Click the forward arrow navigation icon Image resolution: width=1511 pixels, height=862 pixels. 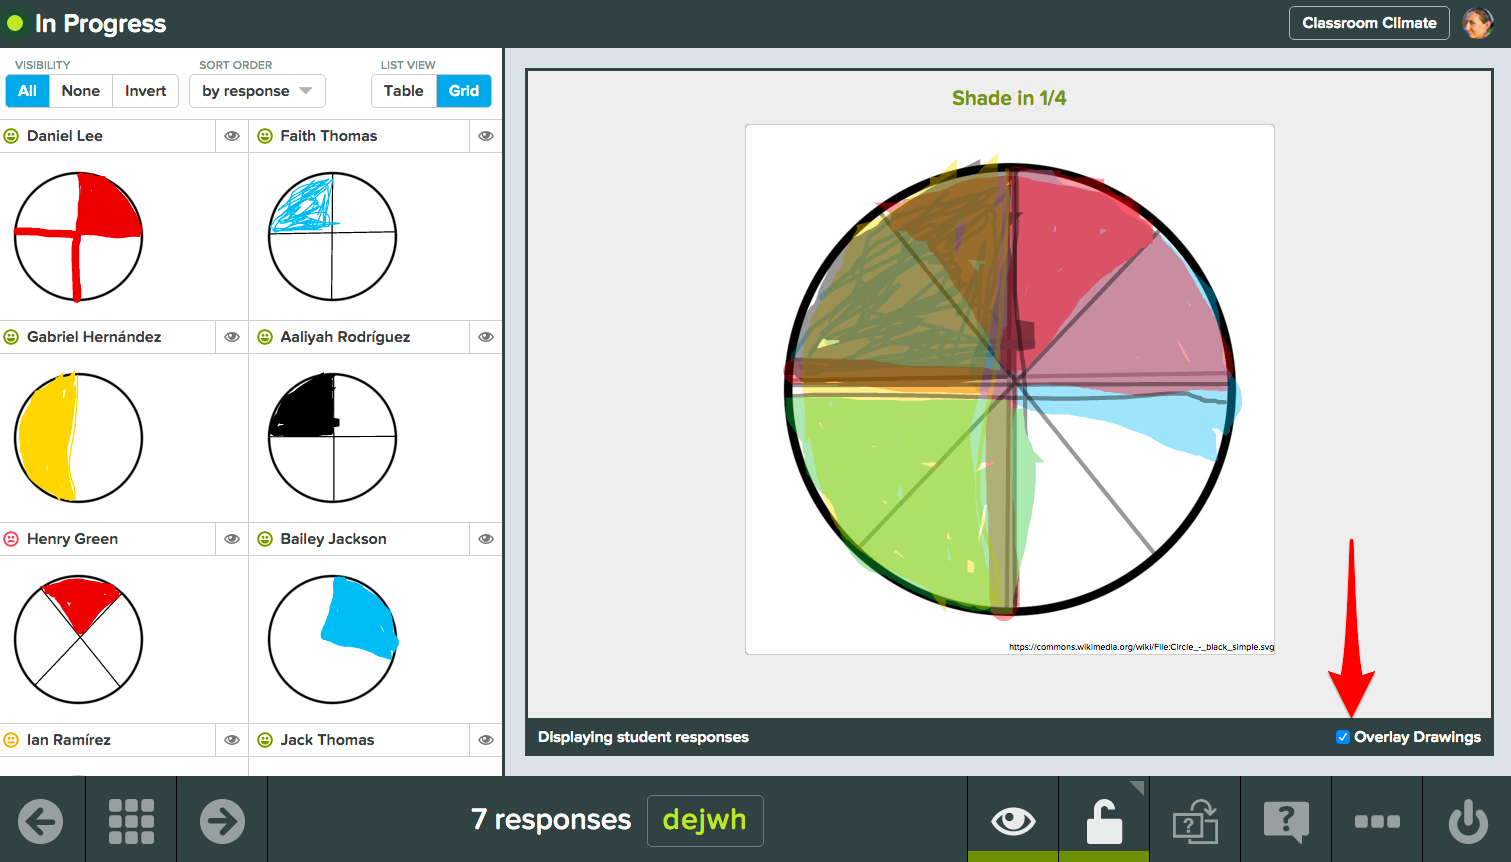222,820
